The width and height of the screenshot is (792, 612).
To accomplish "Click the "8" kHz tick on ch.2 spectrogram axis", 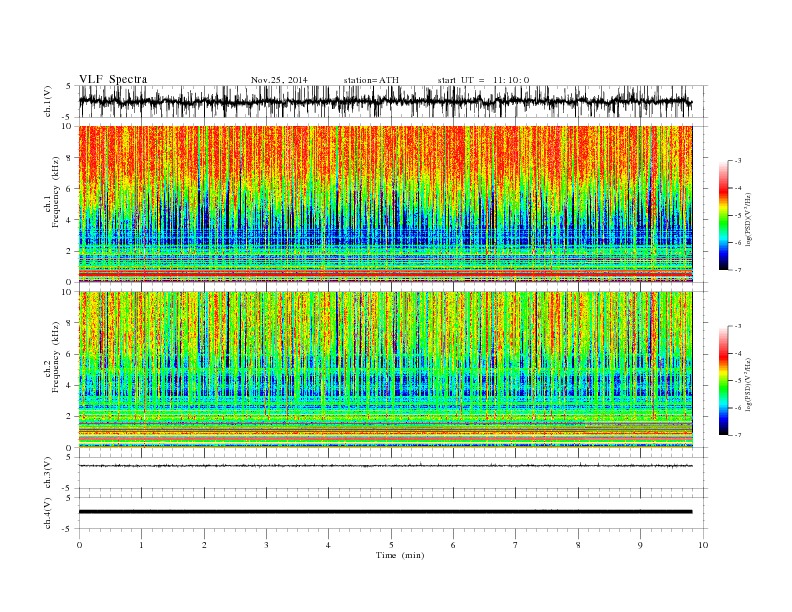I will [69, 323].
